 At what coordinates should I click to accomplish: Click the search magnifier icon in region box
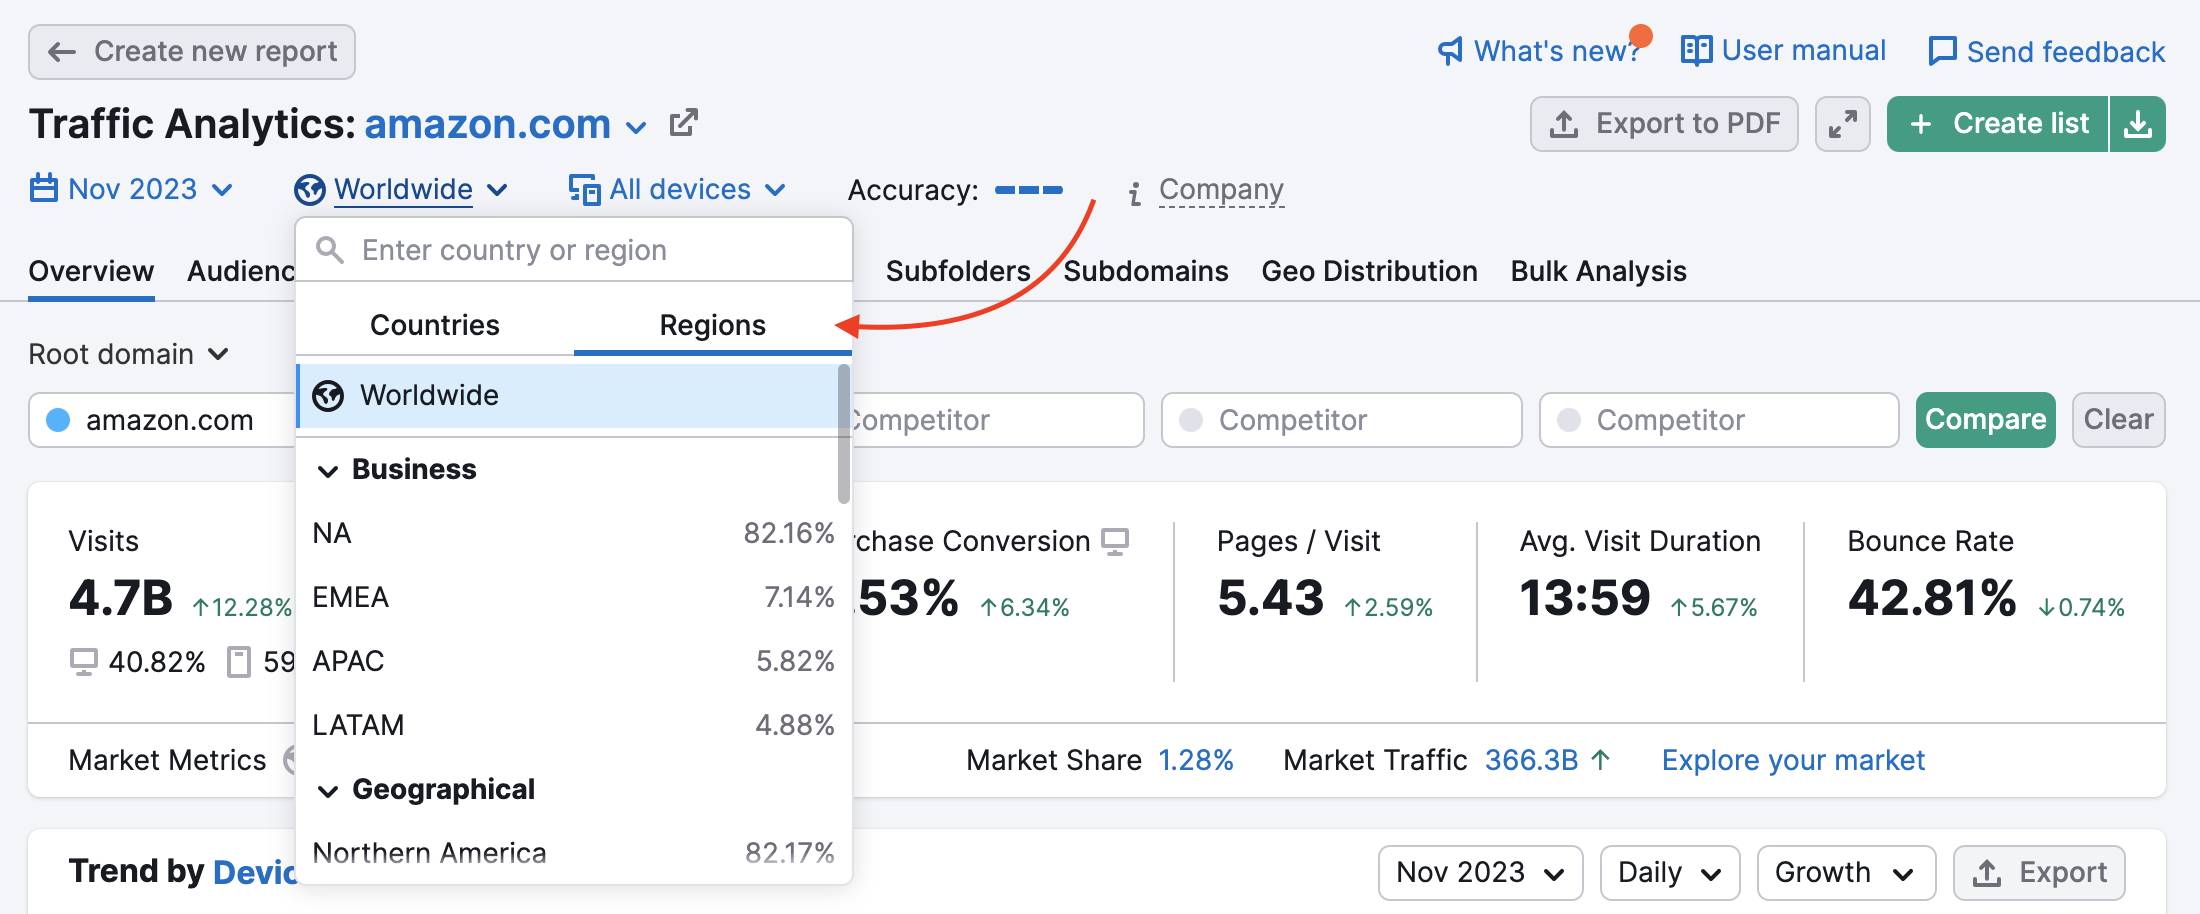pos(330,250)
